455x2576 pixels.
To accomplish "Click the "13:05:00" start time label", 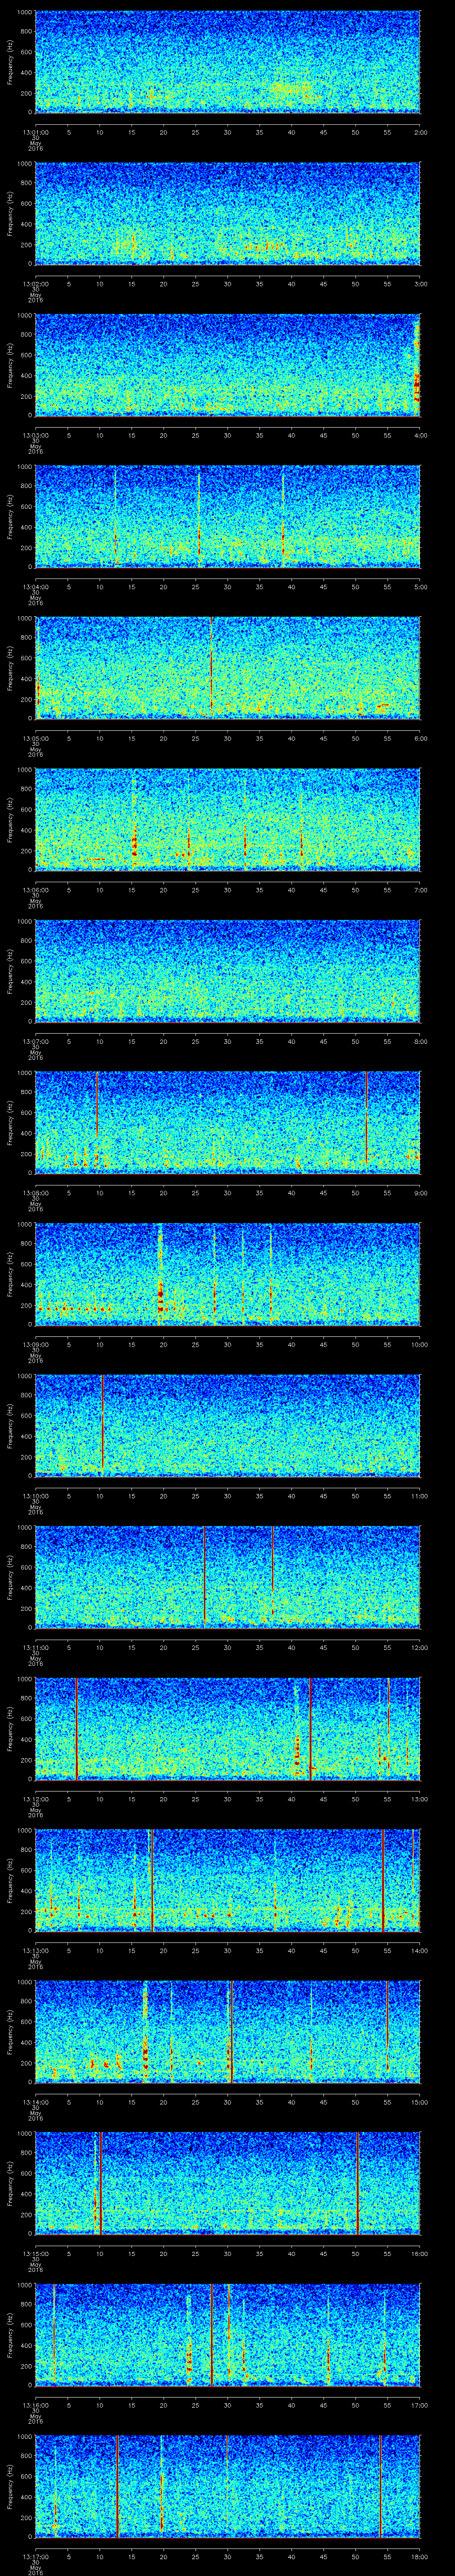I will coord(36,737).
